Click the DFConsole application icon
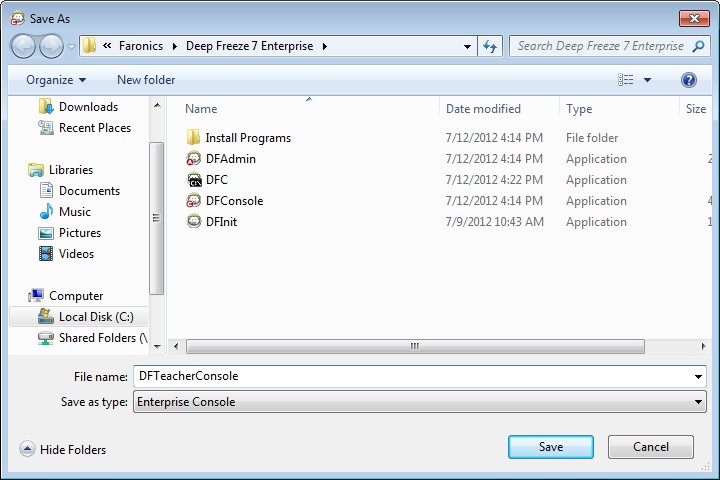 point(193,201)
